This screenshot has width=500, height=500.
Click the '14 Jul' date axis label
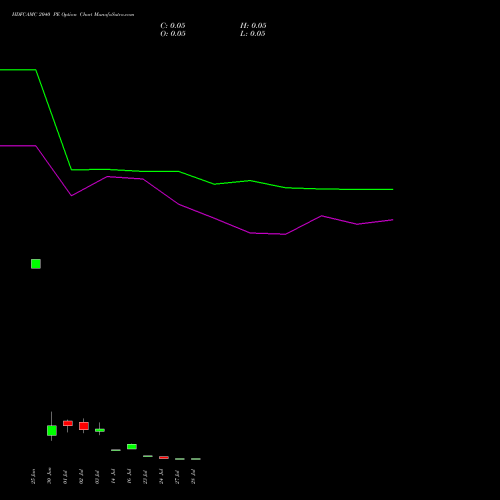pyautogui.click(x=113, y=477)
